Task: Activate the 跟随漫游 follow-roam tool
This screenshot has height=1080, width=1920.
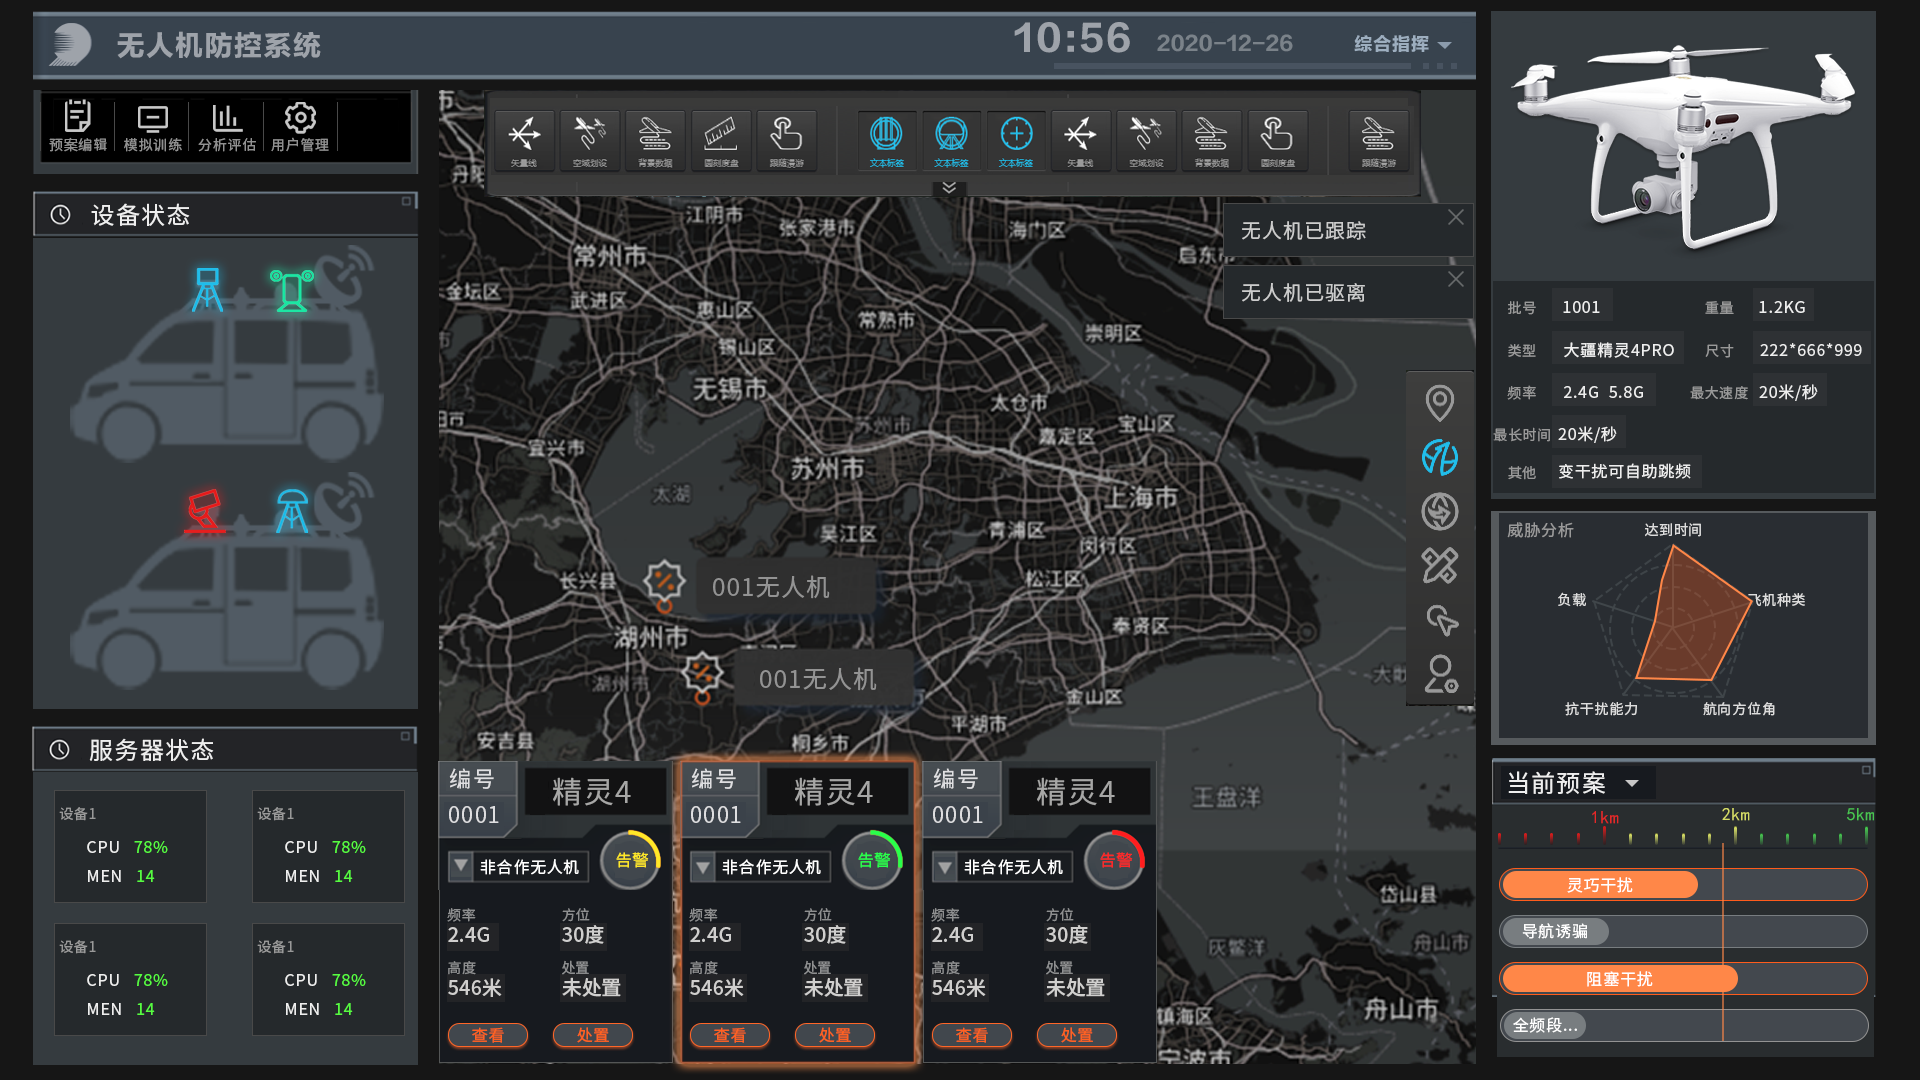Action: 786,140
